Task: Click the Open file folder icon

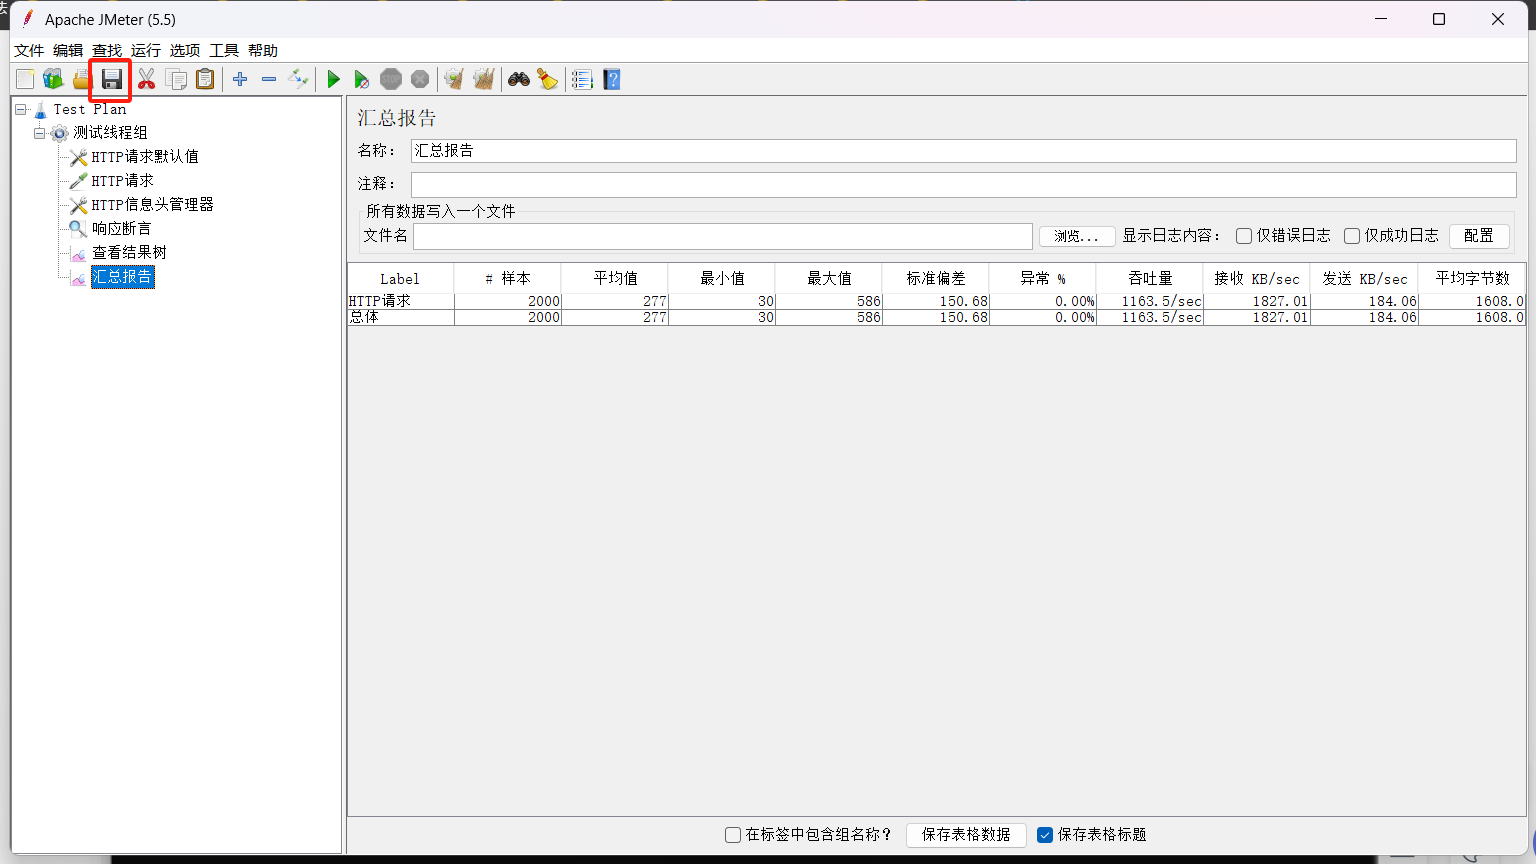Action: (82, 79)
